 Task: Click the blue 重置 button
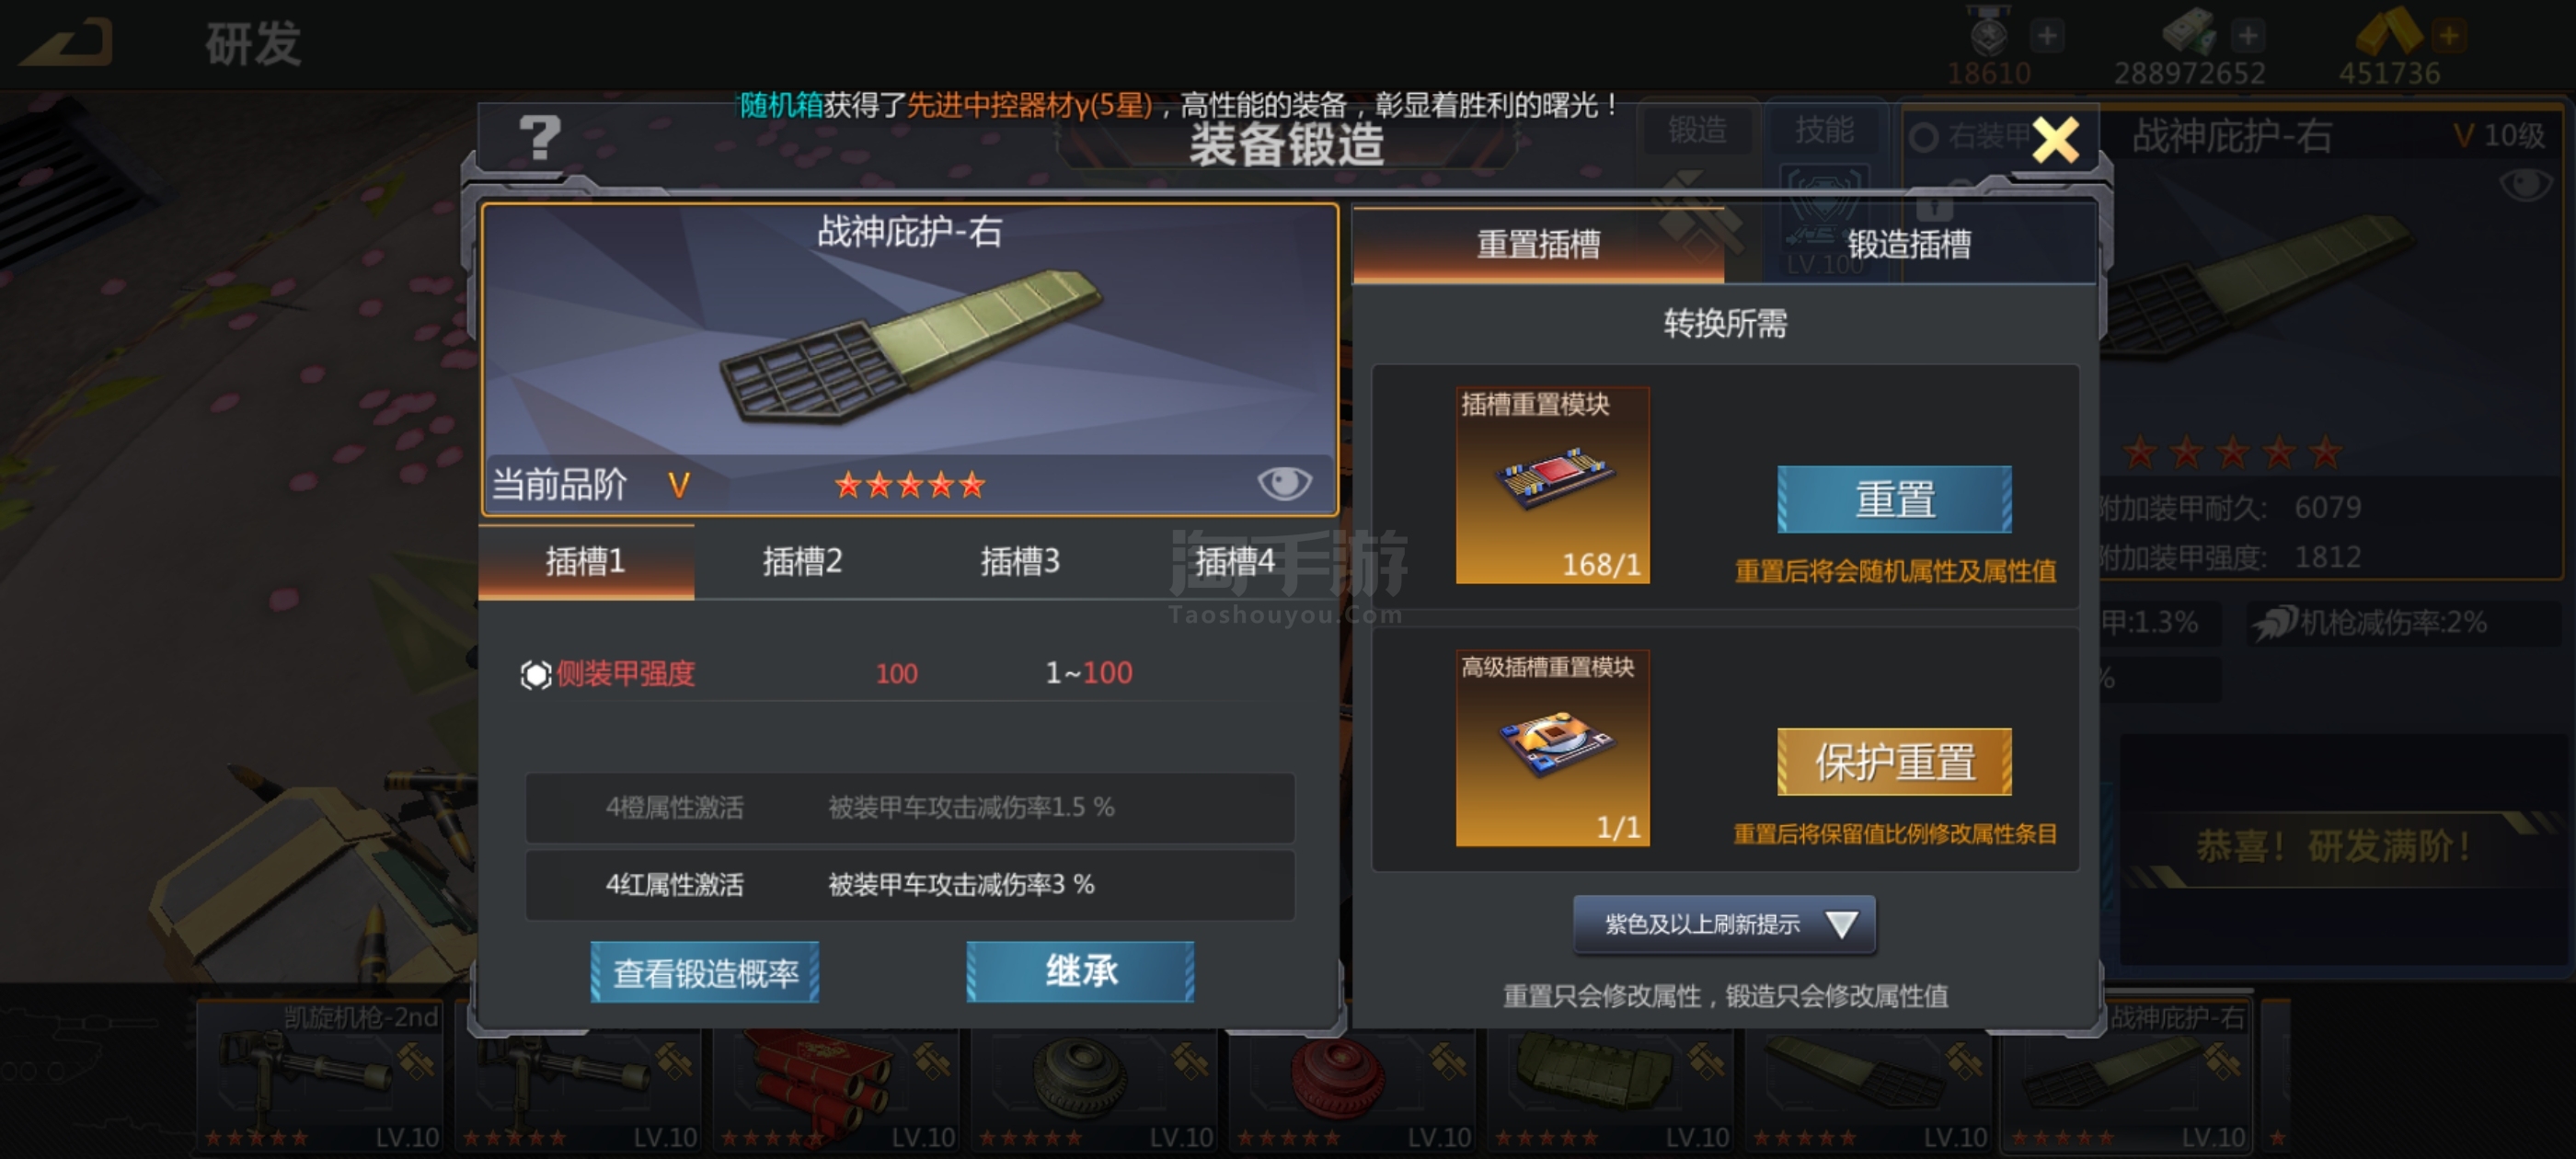point(1894,499)
